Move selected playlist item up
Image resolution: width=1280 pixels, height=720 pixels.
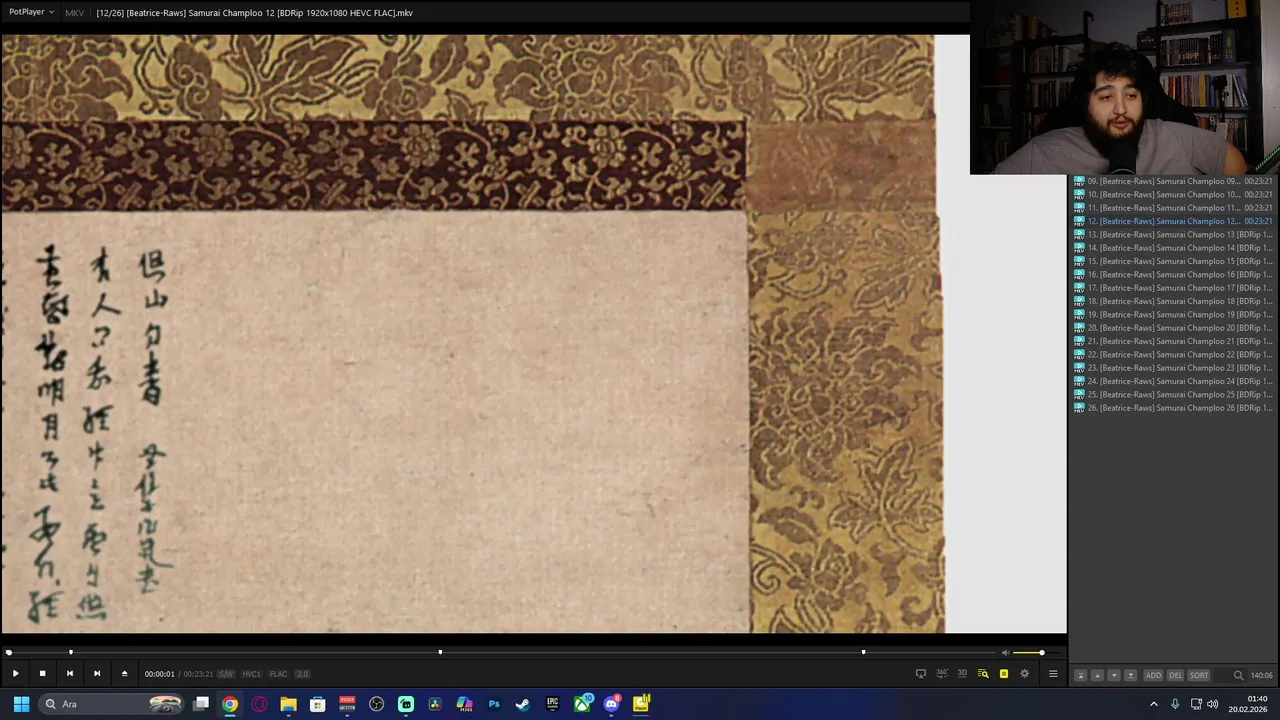click(x=1097, y=675)
